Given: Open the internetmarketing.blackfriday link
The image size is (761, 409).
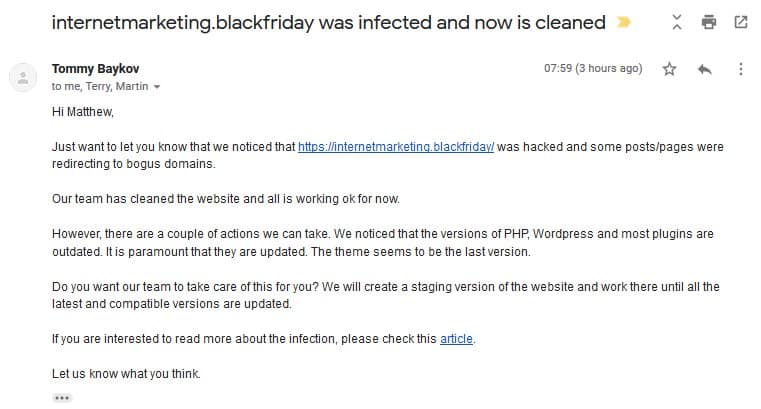Looking at the screenshot, I should (396, 147).
